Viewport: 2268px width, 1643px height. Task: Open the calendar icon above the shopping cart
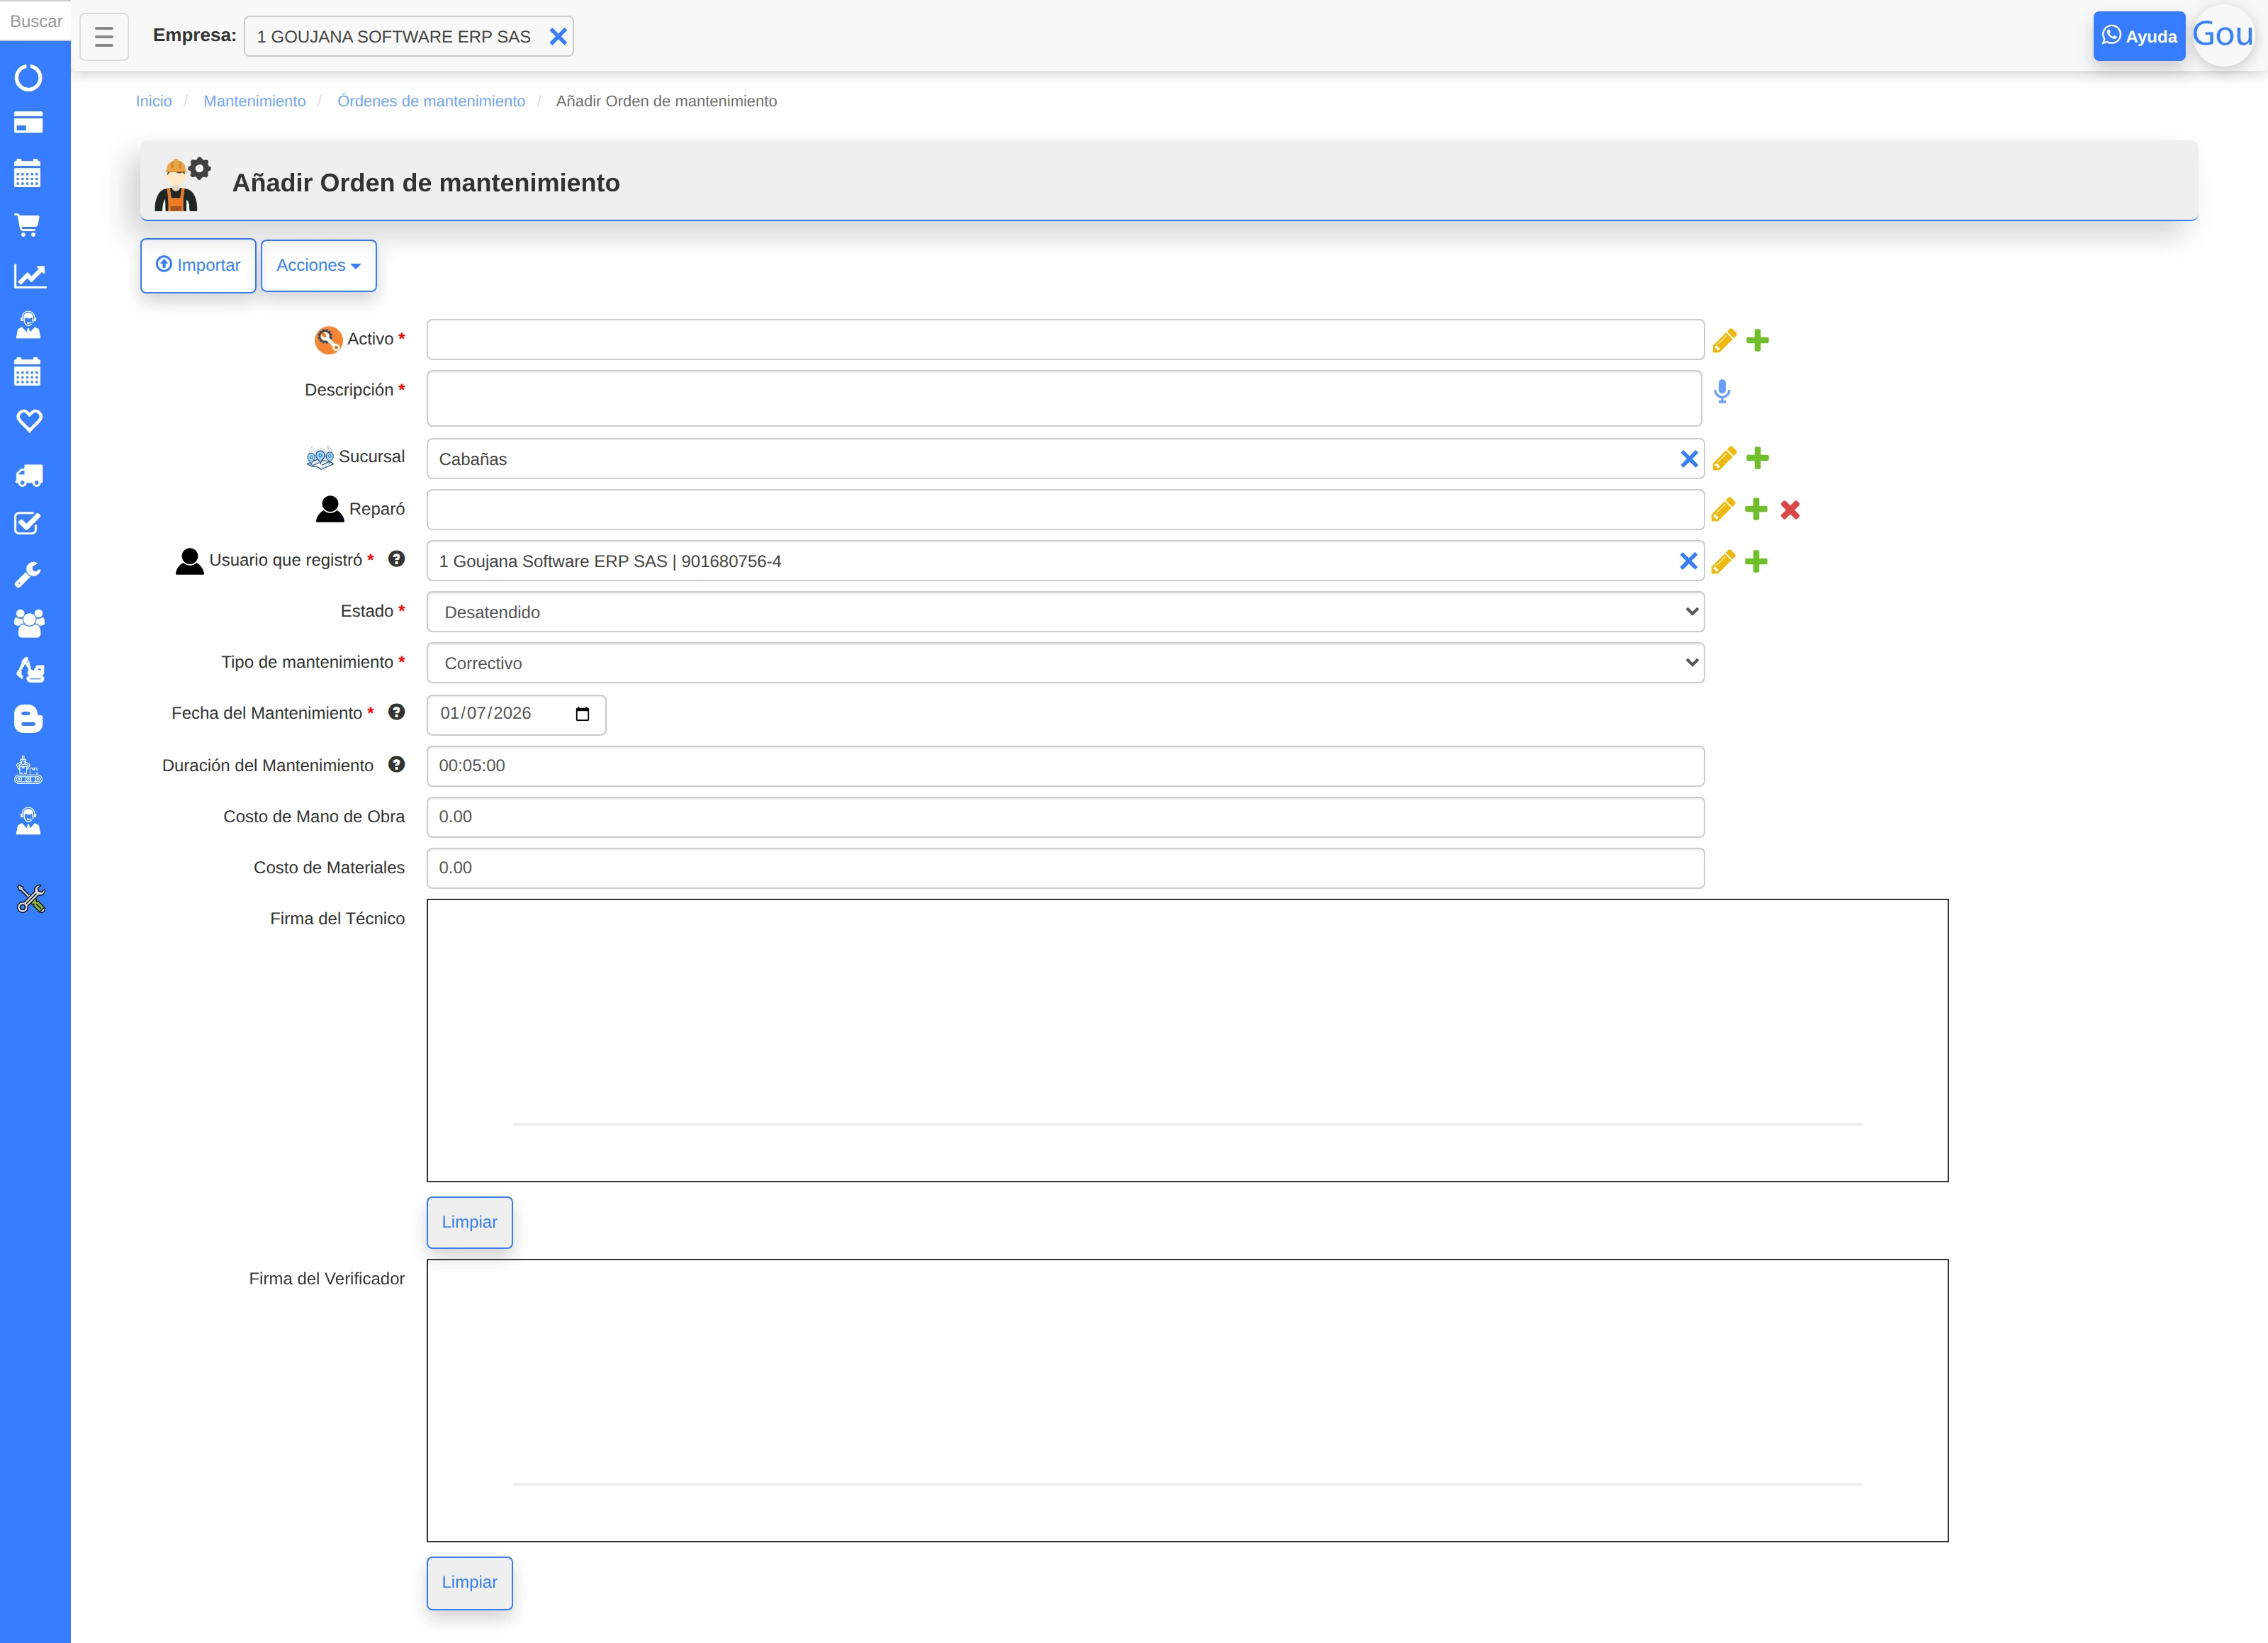[x=28, y=173]
